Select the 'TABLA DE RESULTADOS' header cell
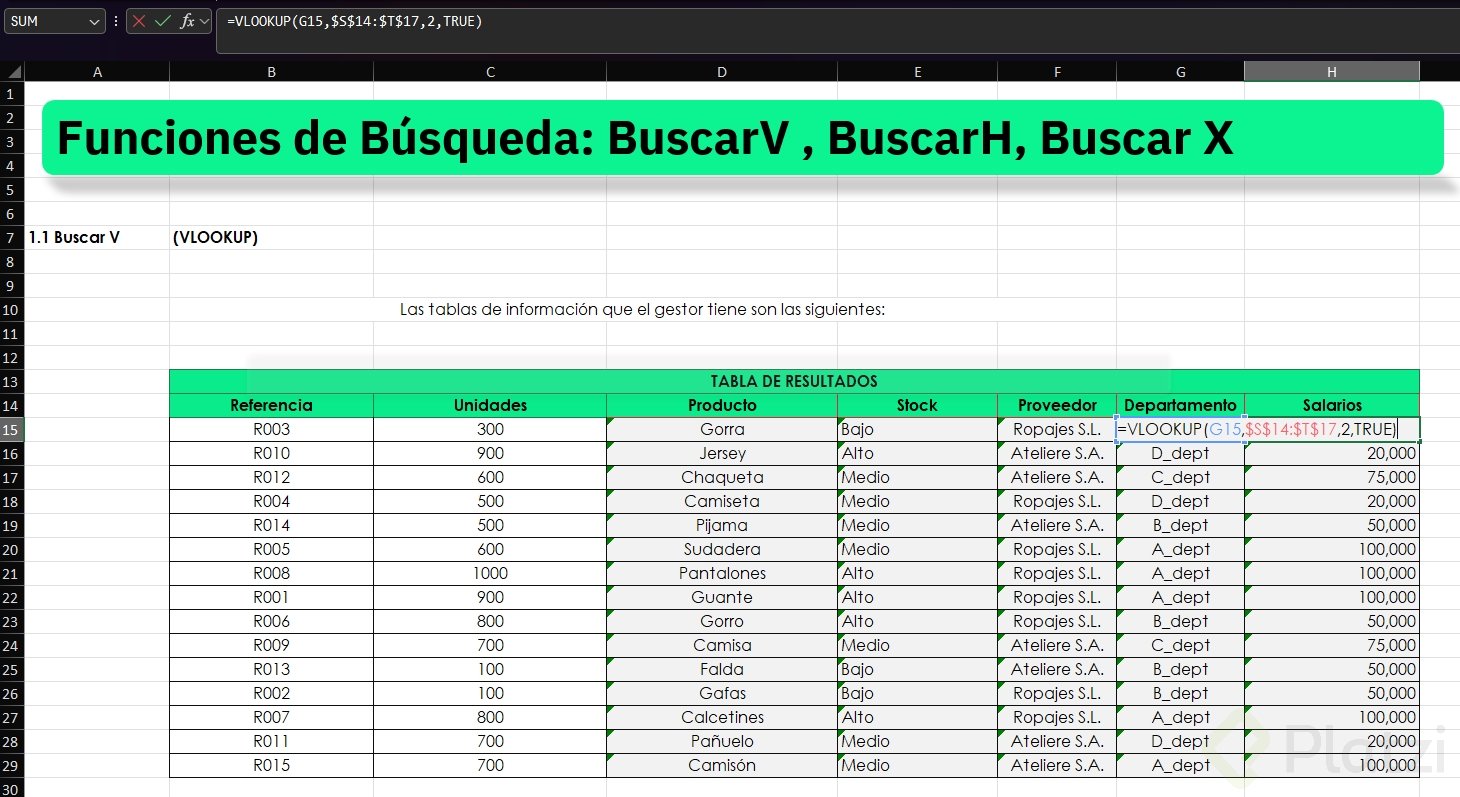Image resolution: width=1460 pixels, height=797 pixels. 794,381
